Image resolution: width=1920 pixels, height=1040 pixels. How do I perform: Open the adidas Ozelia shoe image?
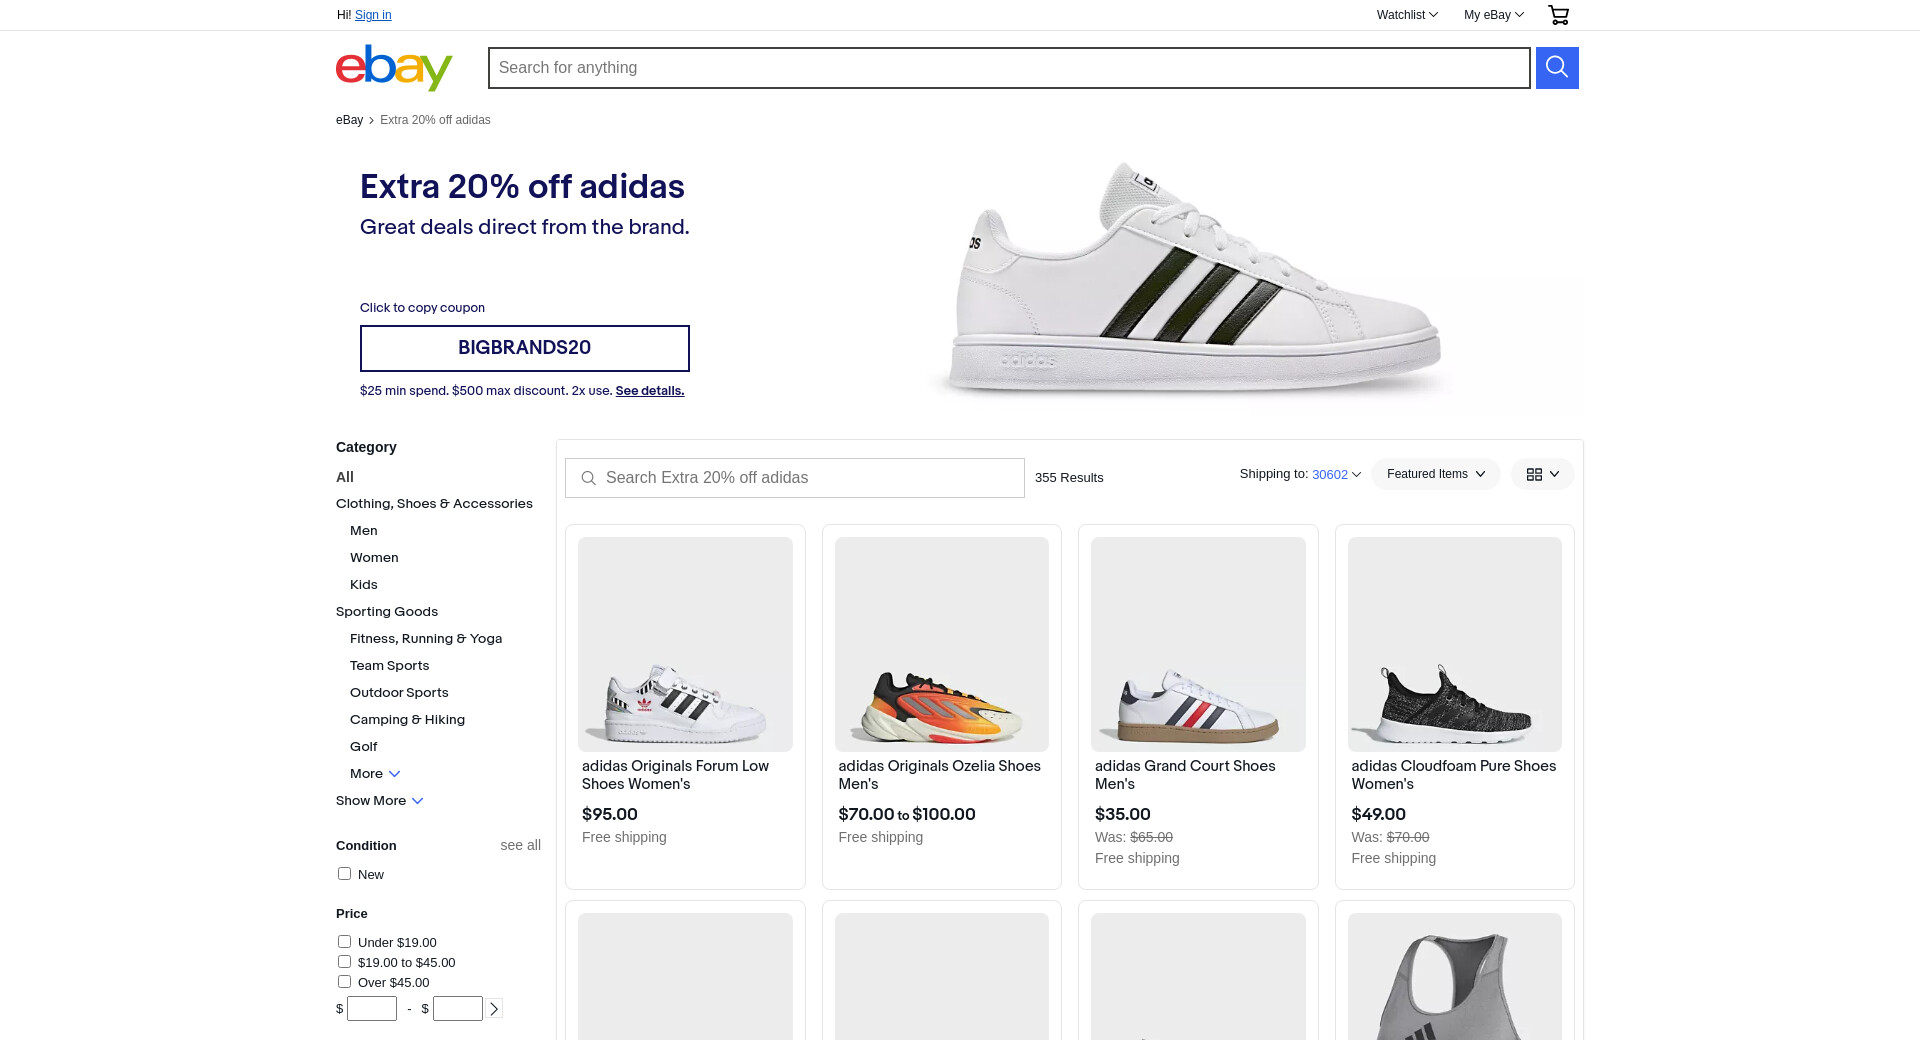point(941,645)
